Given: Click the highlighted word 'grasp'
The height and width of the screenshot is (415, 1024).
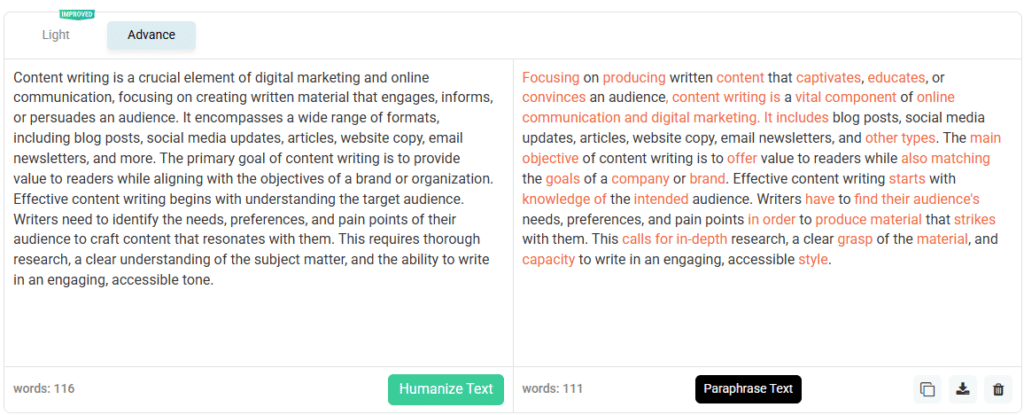Looking at the screenshot, I should [855, 239].
